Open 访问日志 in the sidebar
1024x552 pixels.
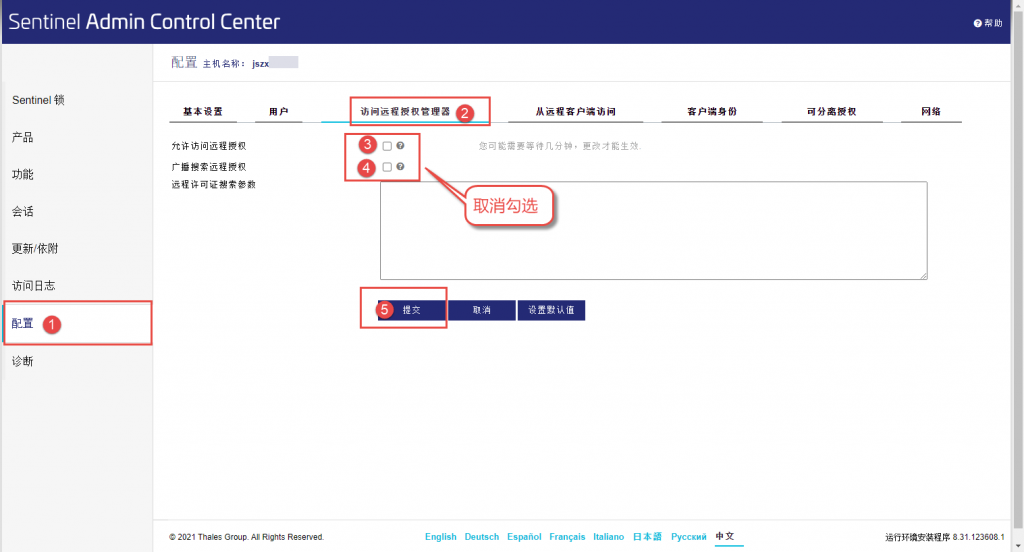(x=34, y=286)
